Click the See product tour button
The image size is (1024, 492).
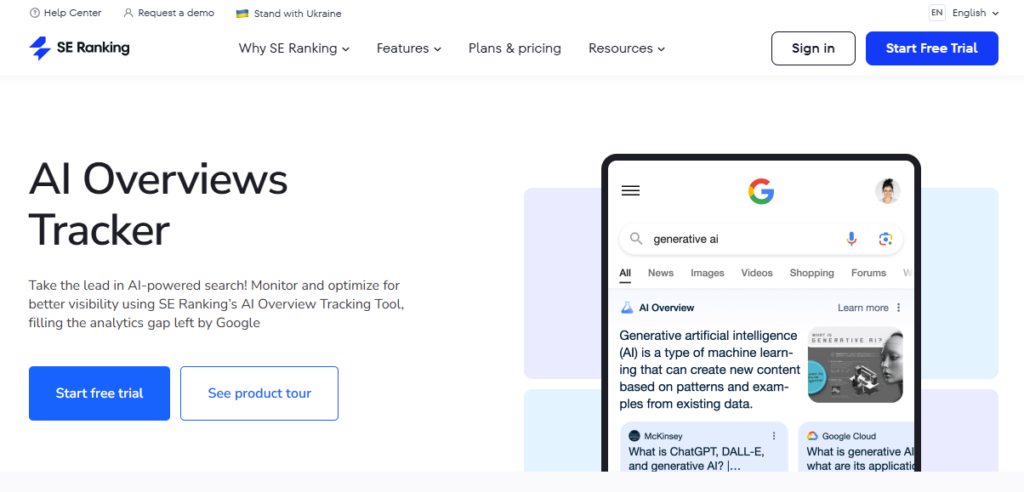pos(259,393)
